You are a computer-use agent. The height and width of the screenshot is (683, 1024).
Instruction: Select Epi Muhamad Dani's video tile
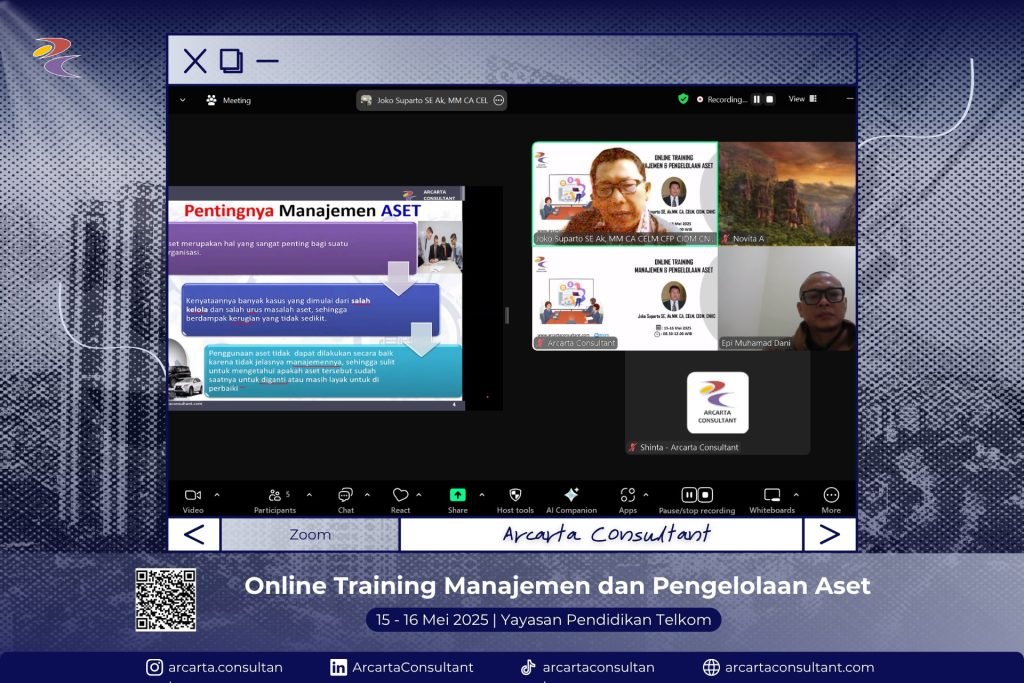787,298
